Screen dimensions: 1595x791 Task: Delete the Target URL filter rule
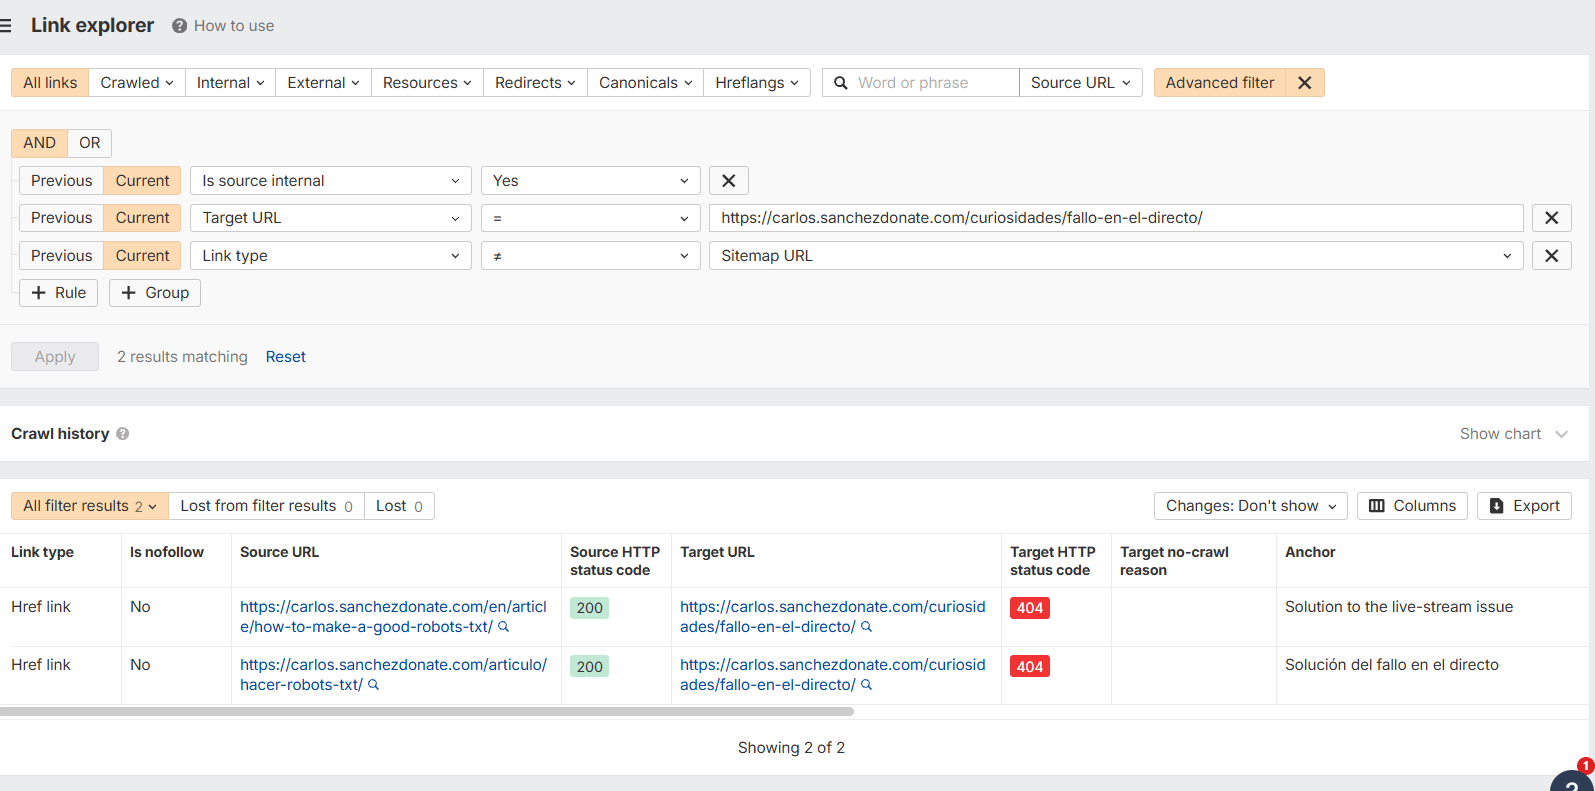[x=1551, y=218]
